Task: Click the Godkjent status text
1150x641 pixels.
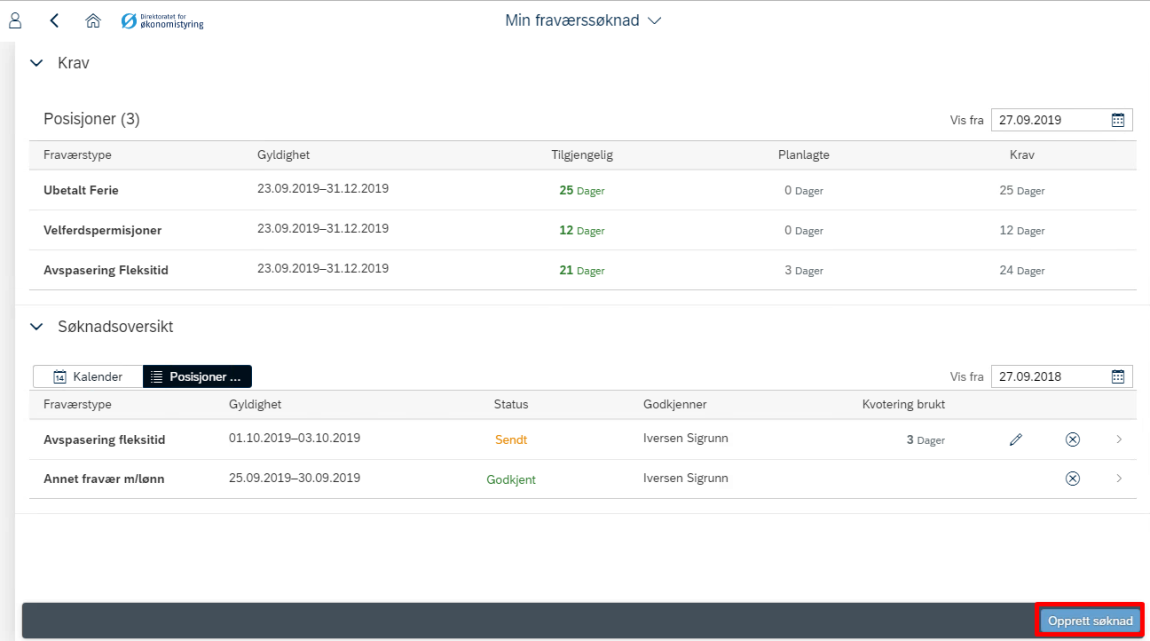Action: [510, 480]
